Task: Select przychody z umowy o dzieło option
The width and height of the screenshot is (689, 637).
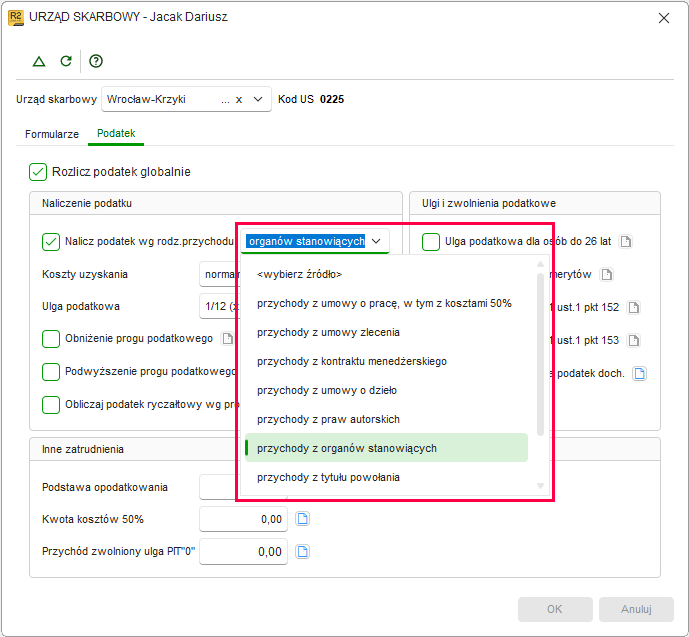Action: (386, 390)
